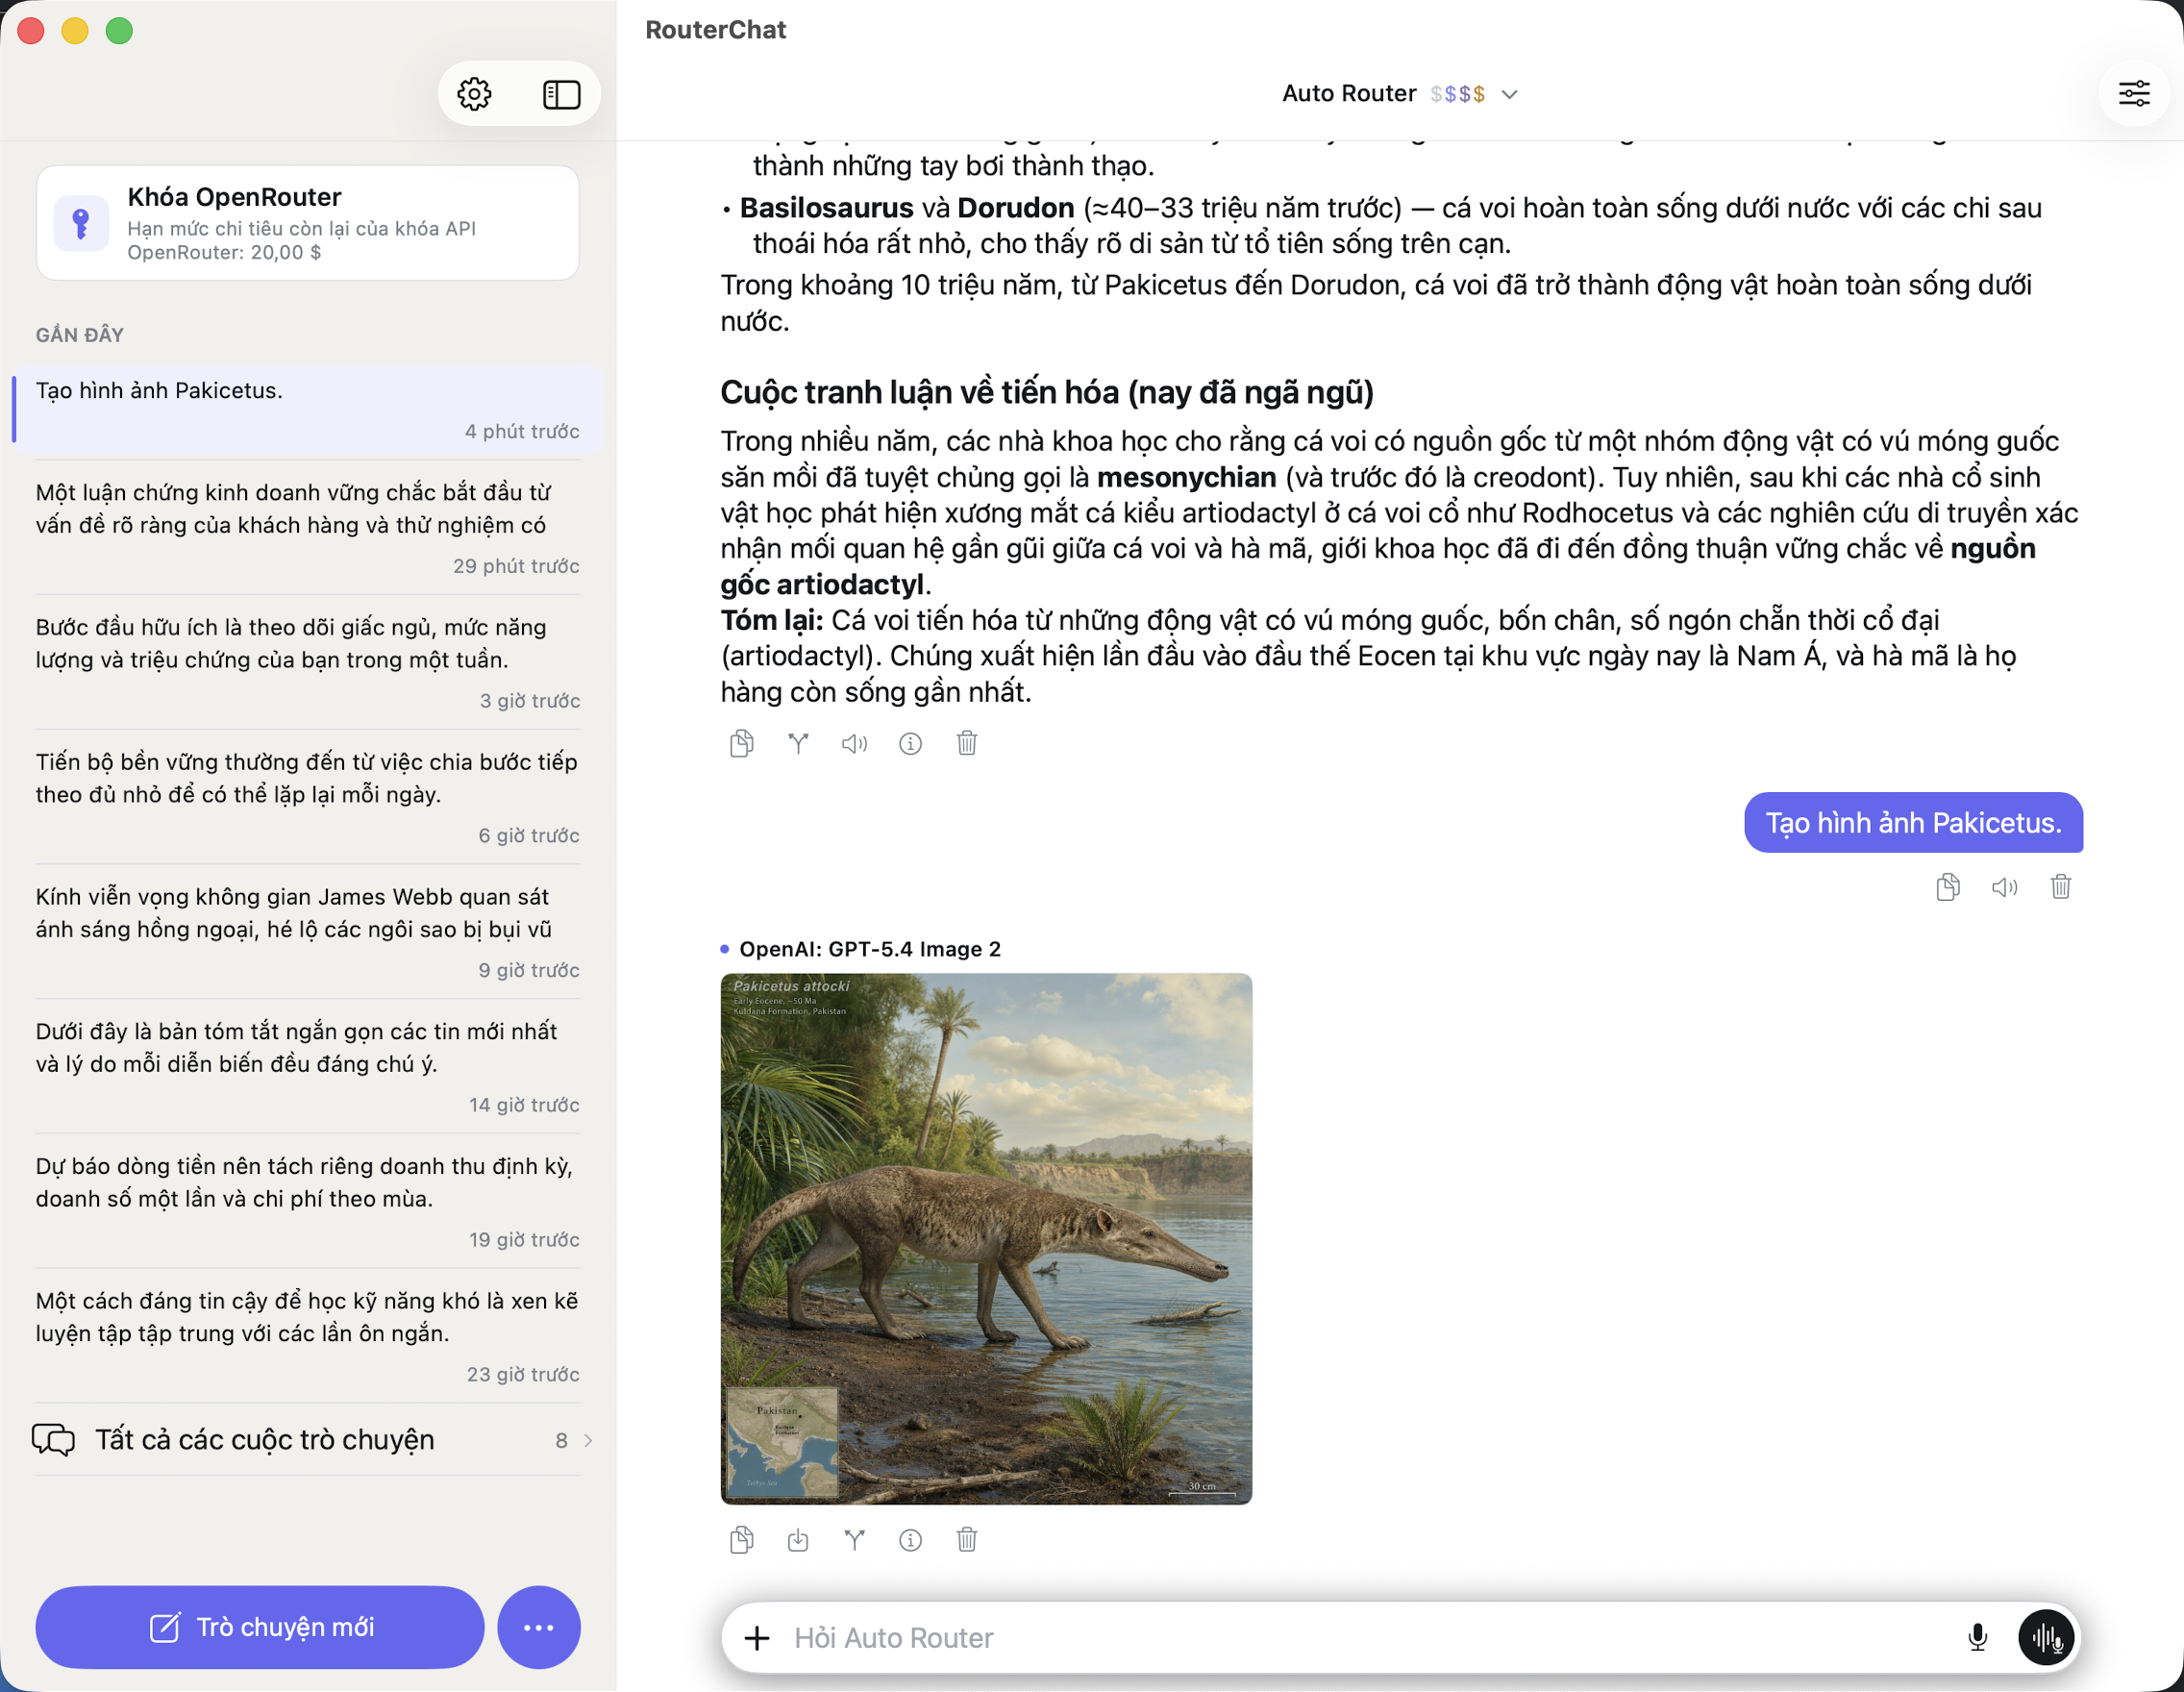Screen dimensions: 2184x1692
Task: Click the bold 'Tóm lại:' label
Action: coord(772,620)
